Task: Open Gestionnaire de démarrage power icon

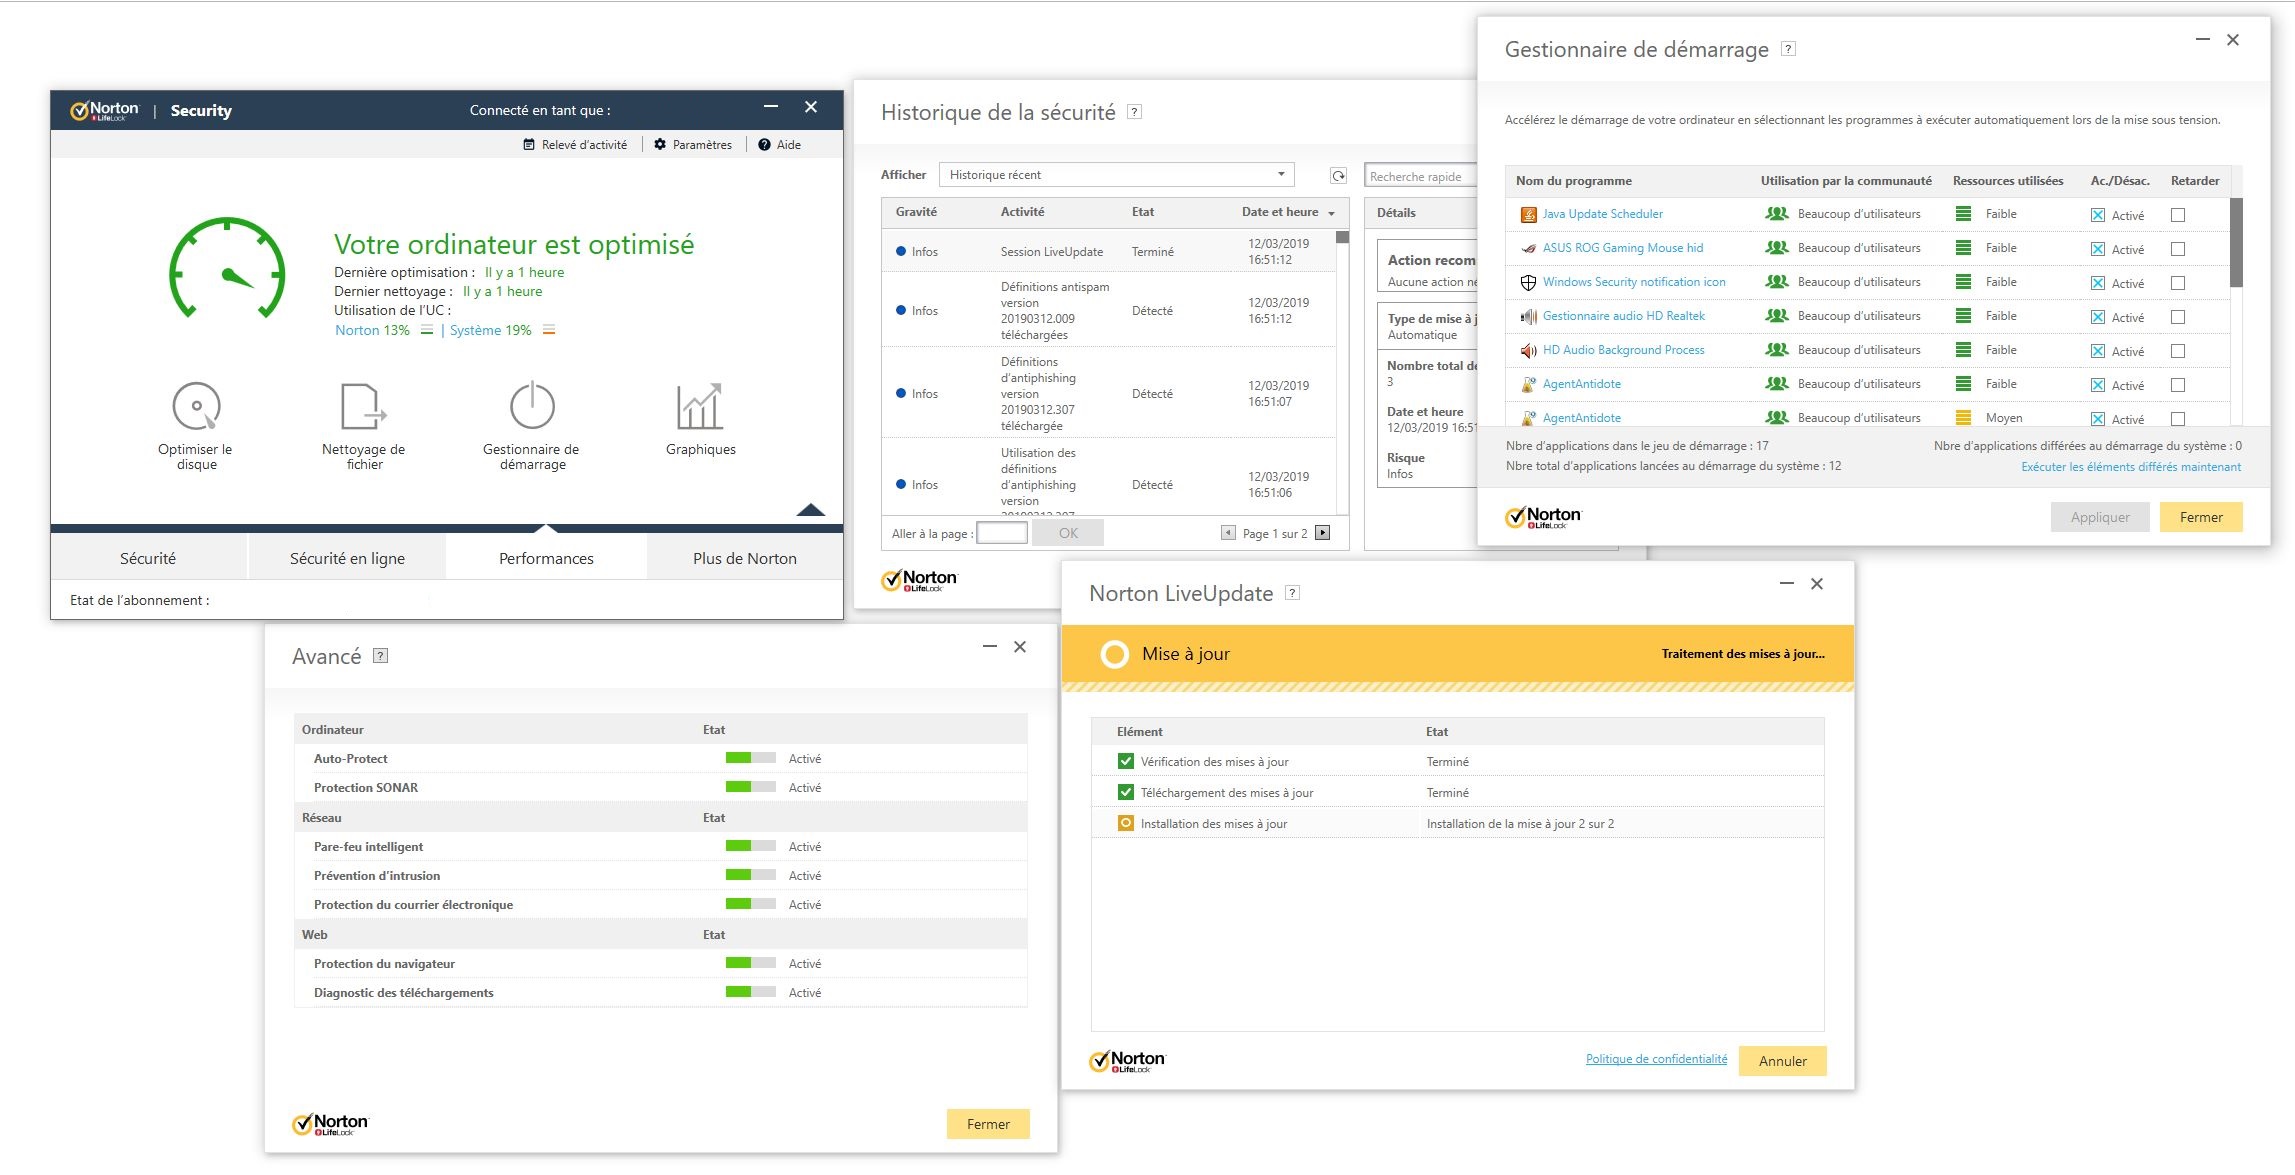Action: [532, 405]
